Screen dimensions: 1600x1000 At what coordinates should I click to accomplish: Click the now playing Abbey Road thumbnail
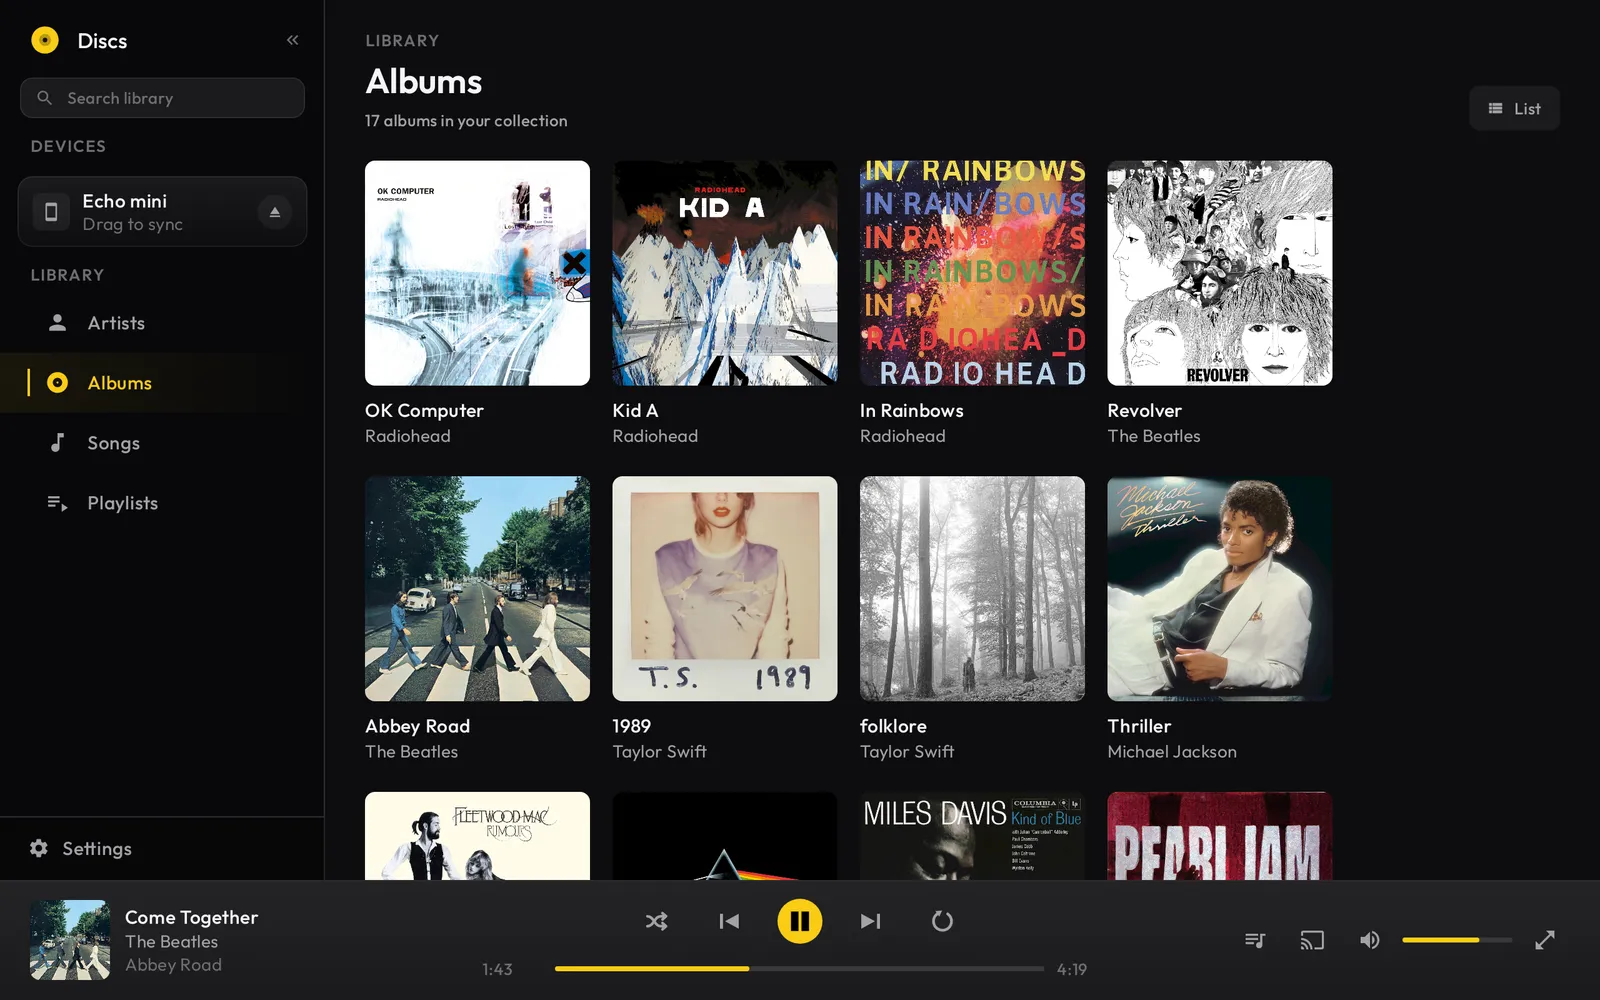[x=70, y=940]
